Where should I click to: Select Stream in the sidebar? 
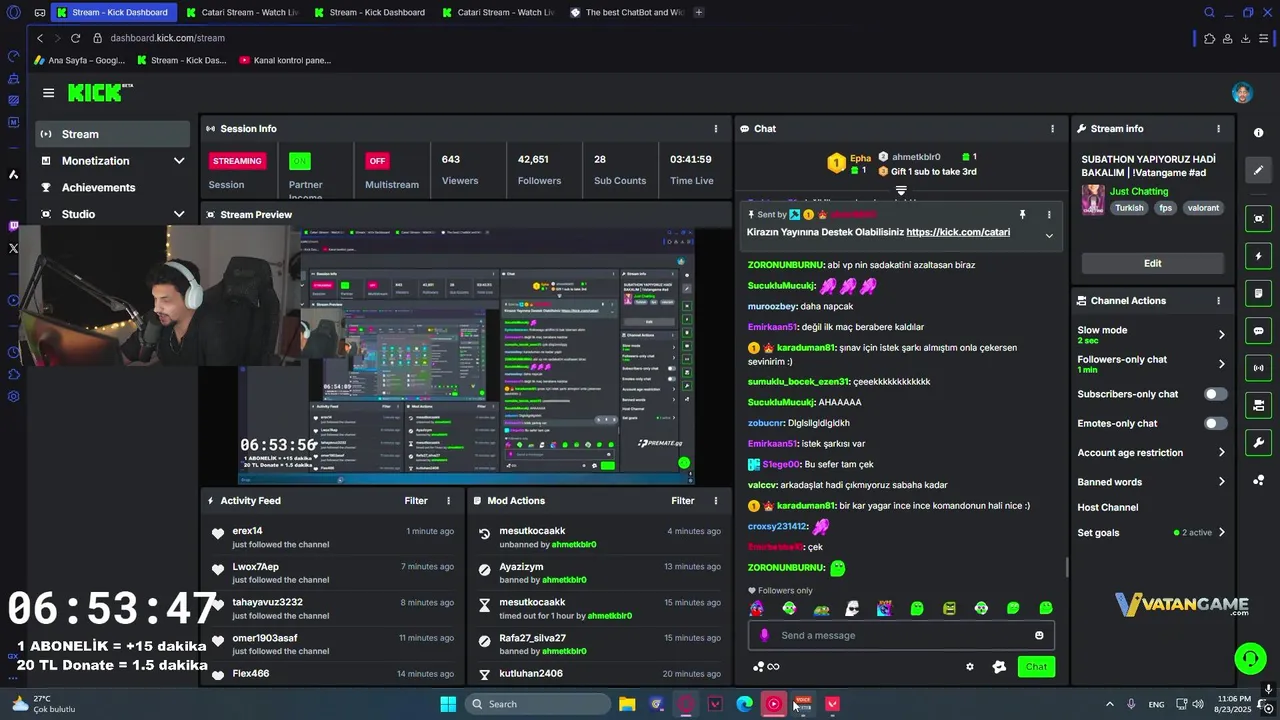point(113,134)
